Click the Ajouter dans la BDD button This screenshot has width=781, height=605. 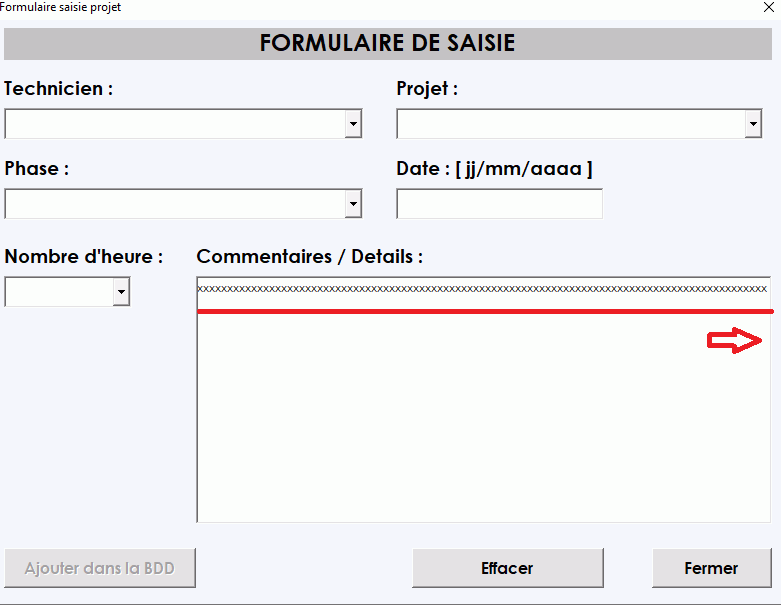tap(99, 568)
